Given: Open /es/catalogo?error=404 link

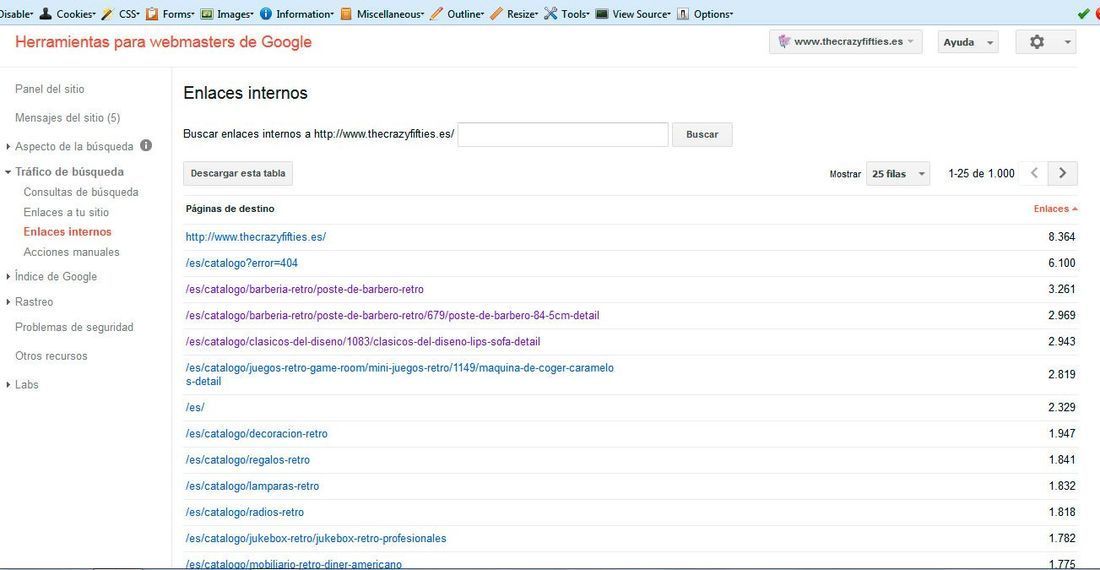Looking at the screenshot, I should click(x=241, y=263).
